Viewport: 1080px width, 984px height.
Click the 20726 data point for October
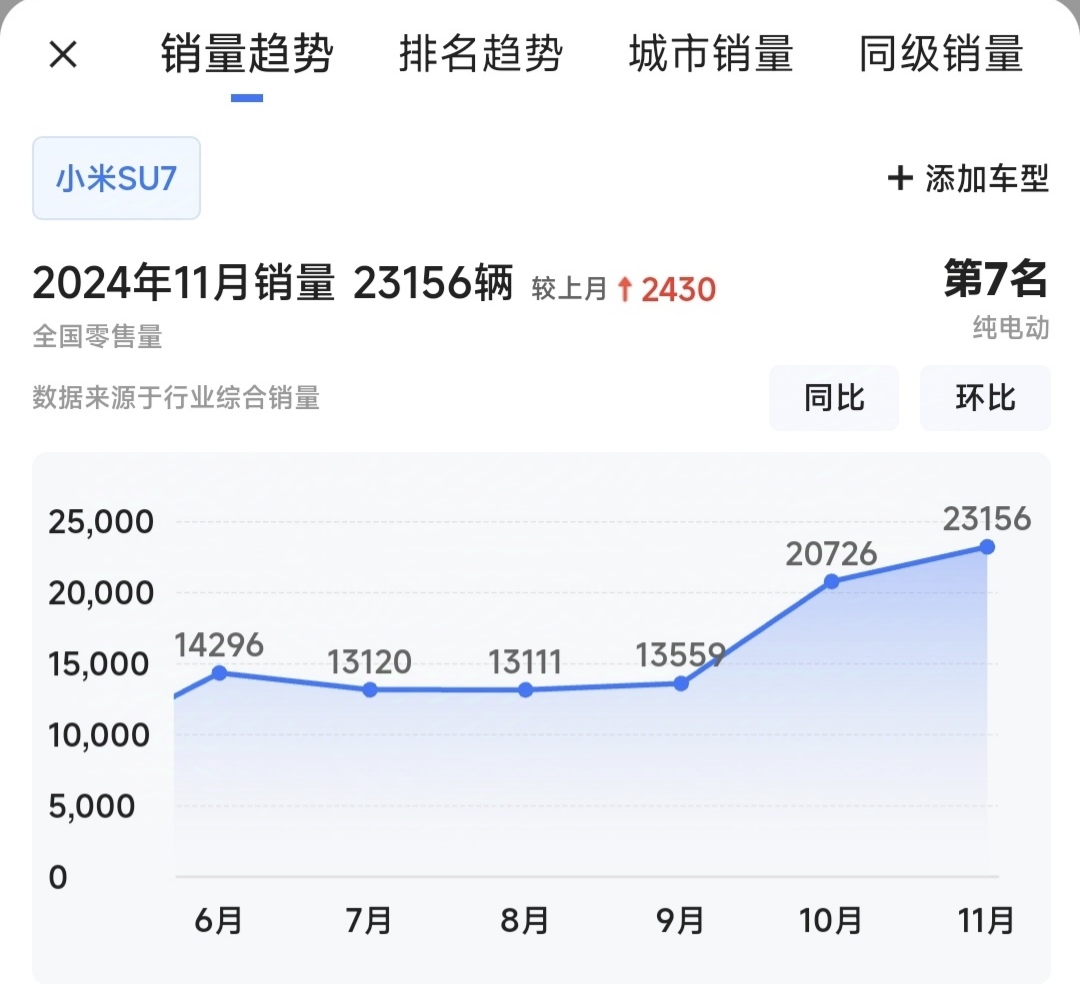[x=831, y=582]
